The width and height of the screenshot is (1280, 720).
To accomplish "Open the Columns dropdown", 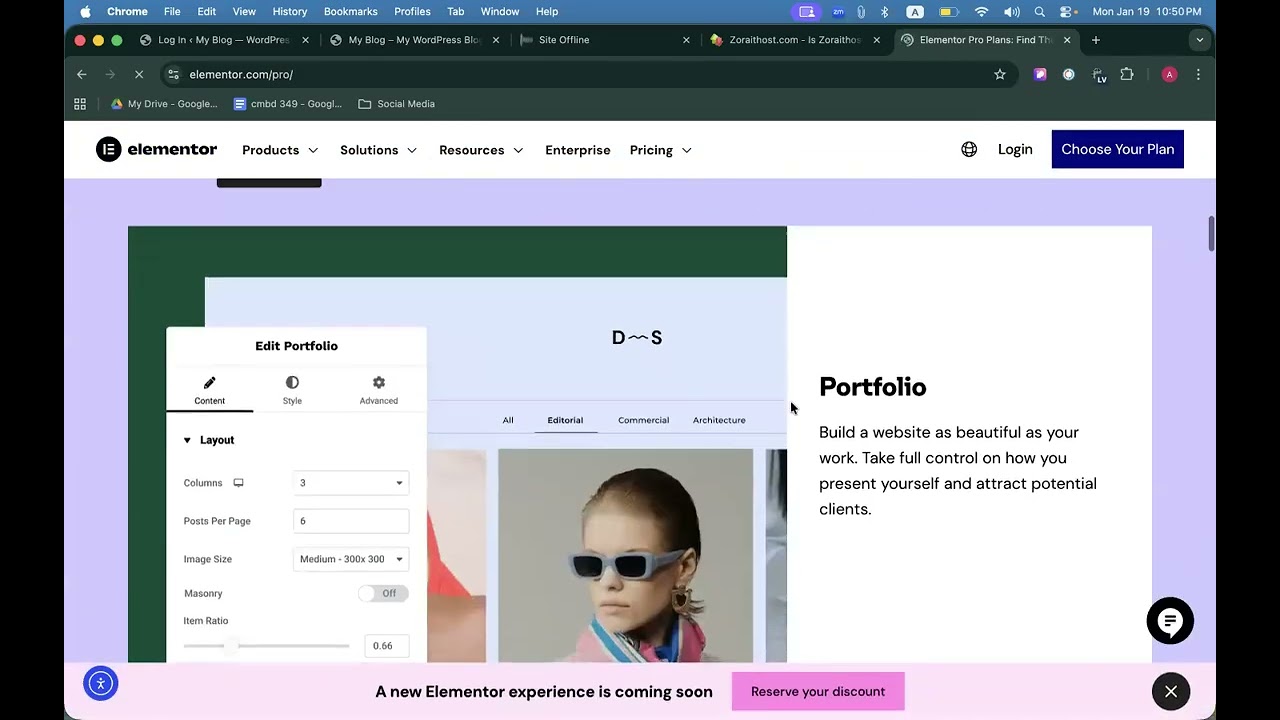I will (351, 483).
